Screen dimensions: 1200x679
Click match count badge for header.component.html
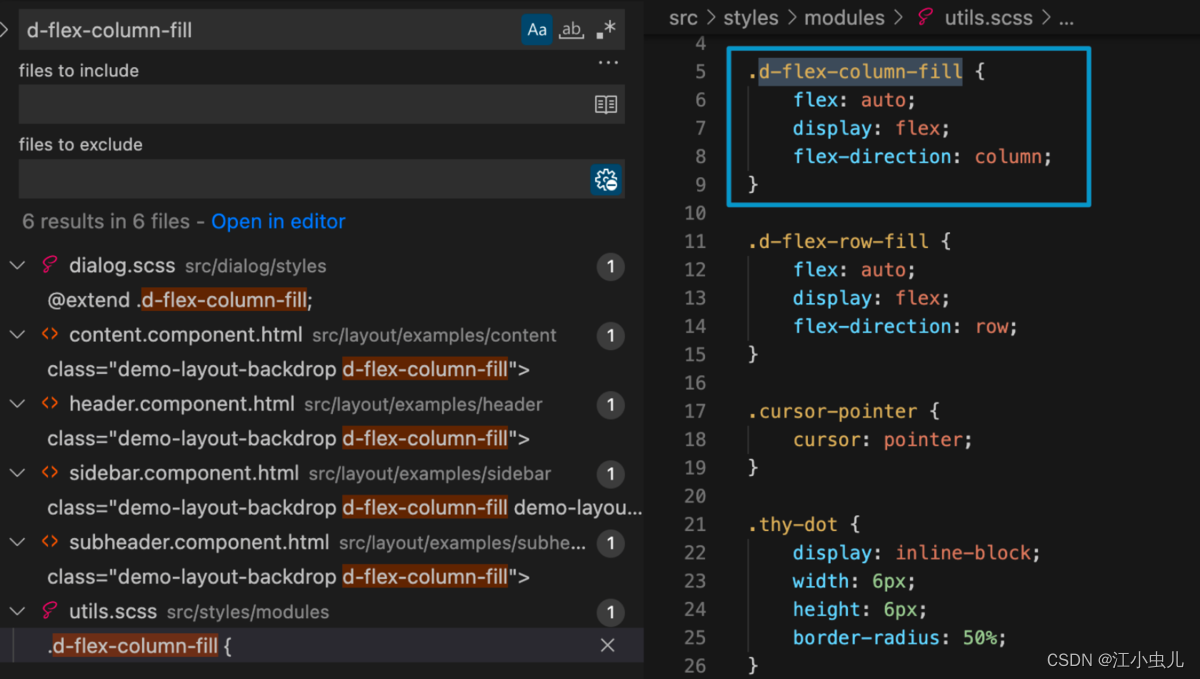pos(610,405)
